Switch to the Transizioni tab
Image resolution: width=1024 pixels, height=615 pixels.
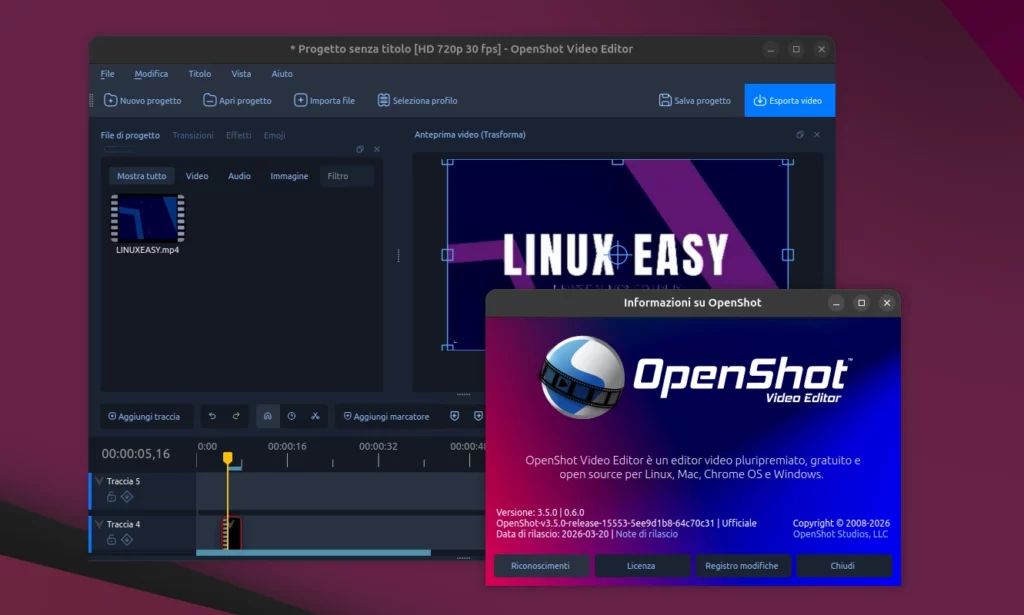(x=193, y=135)
